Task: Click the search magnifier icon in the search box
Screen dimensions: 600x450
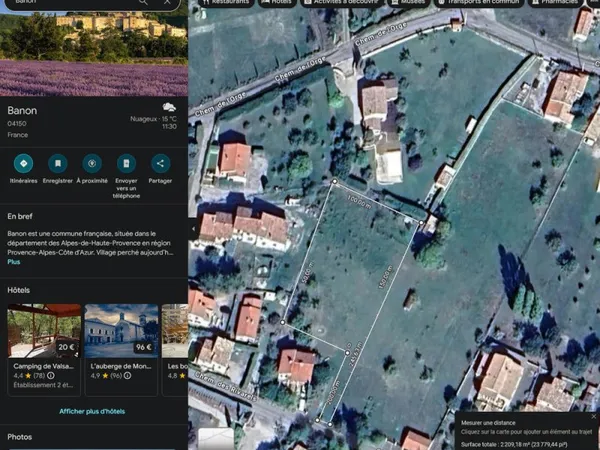Action: pyautogui.click(x=143, y=2)
